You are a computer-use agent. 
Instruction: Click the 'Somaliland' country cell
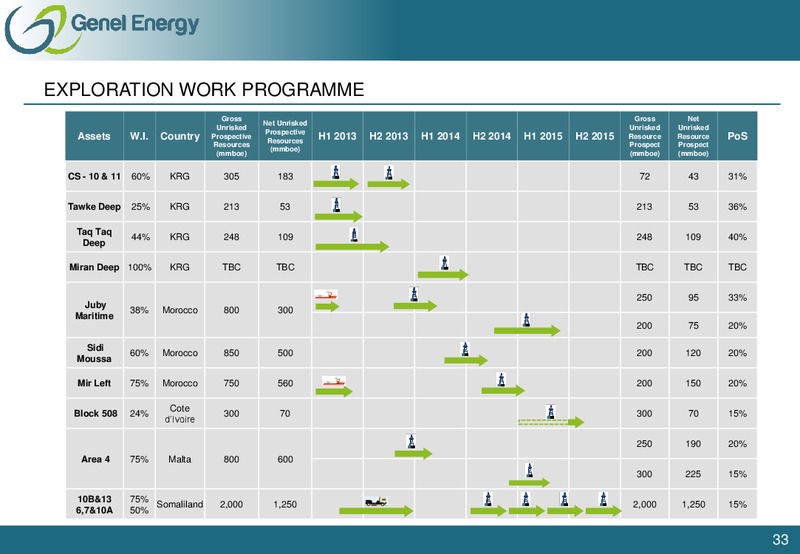(x=180, y=505)
